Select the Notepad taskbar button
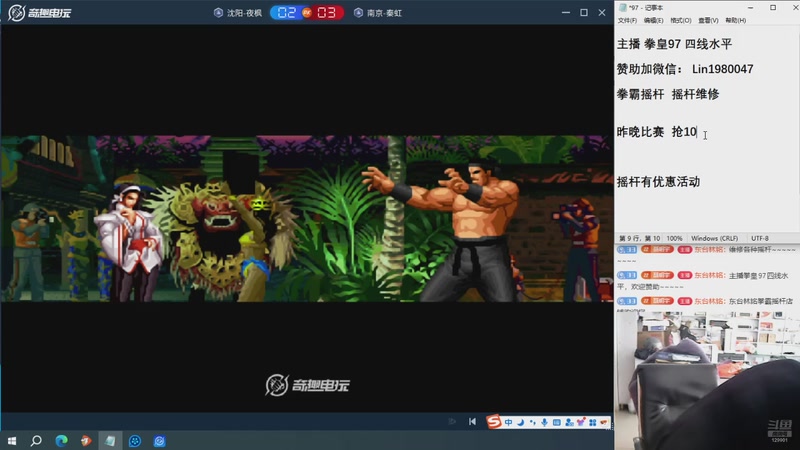 110,441
